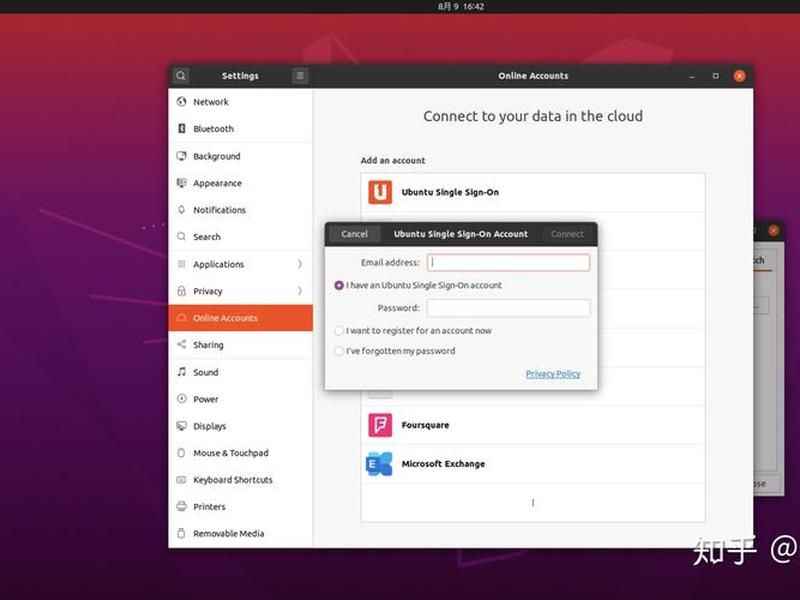Click the Ubuntu Single Sign-On logo
800x600 pixels.
(380, 192)
